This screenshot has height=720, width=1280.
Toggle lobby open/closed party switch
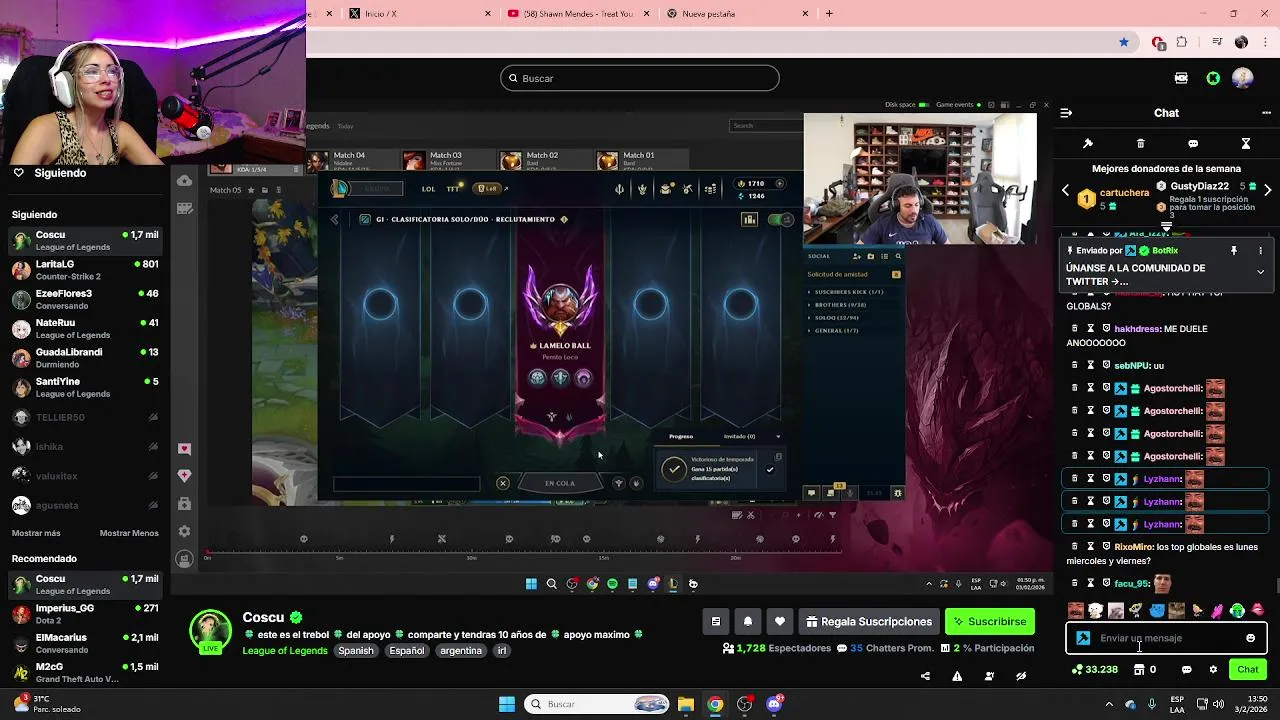click(781, 220)
